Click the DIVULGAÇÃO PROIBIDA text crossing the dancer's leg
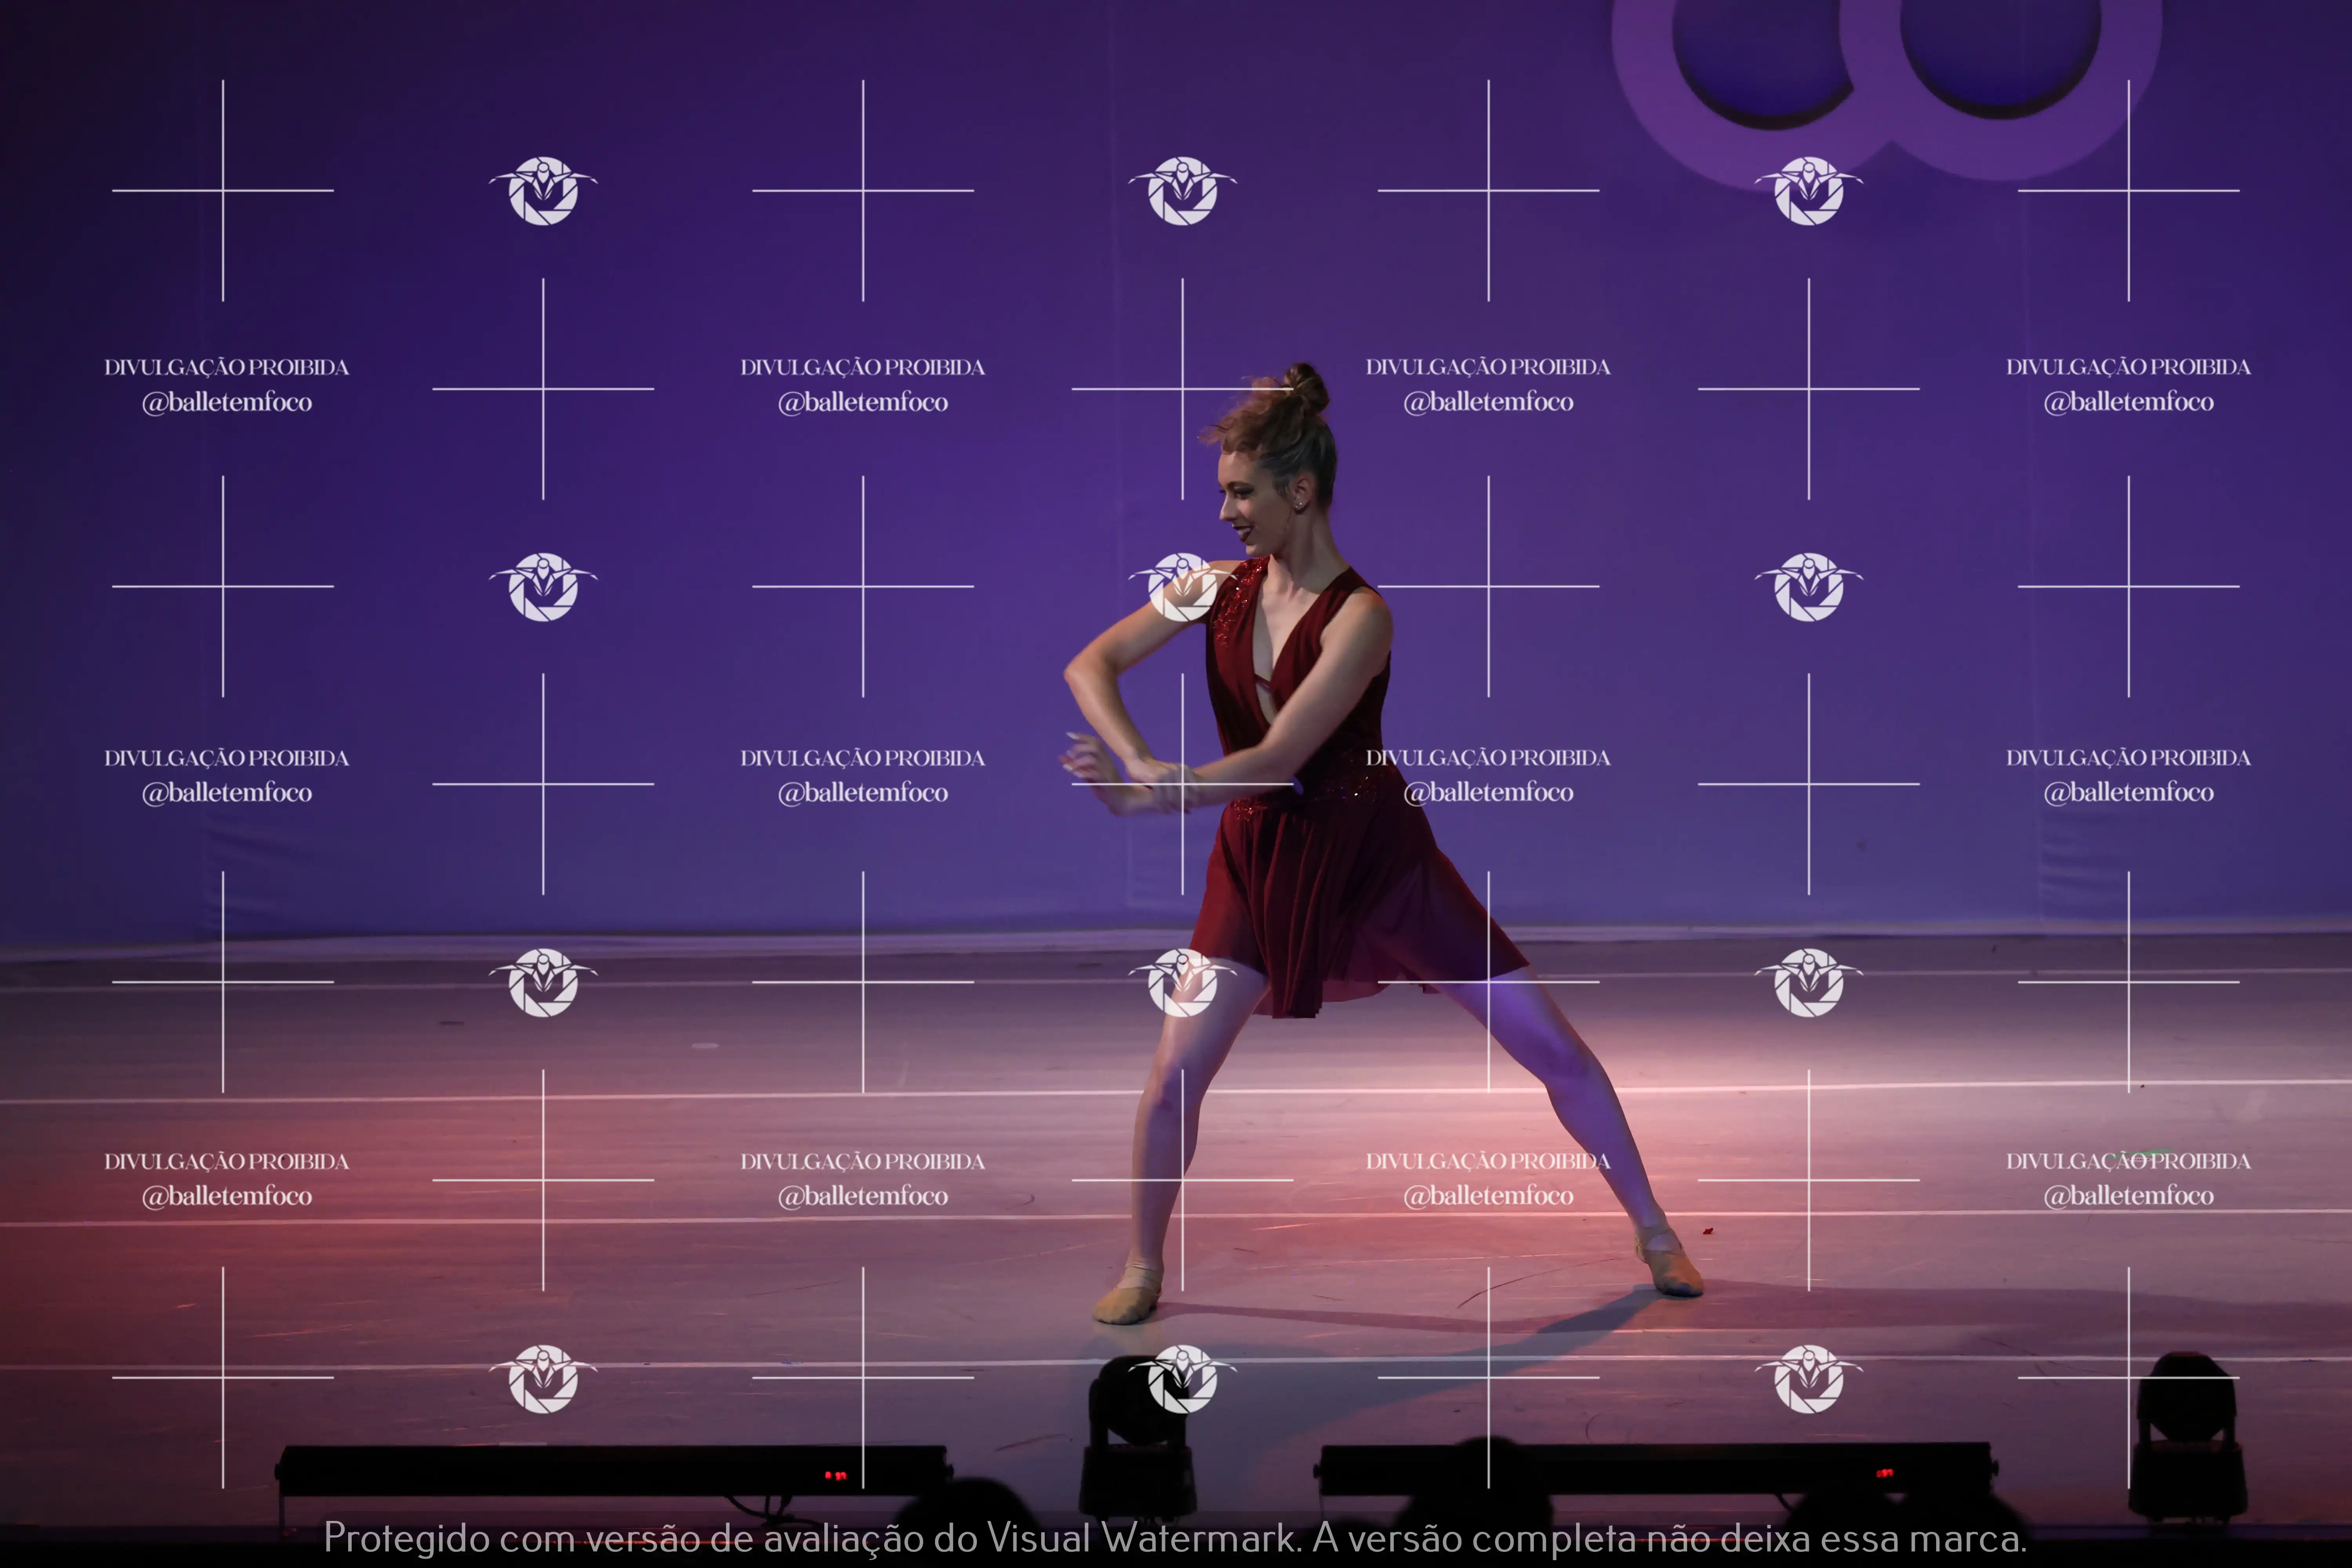 1488,1161
